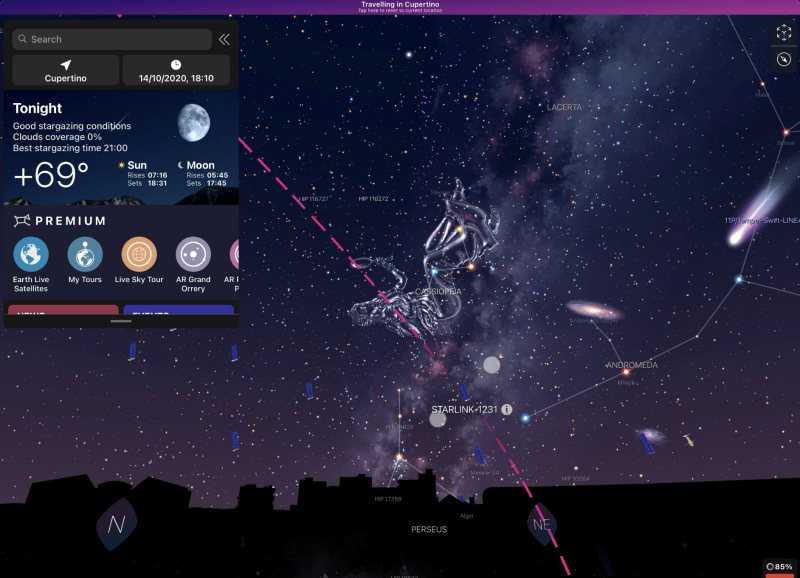This screenshot has height=578, width=800.
Task: Select the Cassiopeia constellation label
Action: pos(438,291)
